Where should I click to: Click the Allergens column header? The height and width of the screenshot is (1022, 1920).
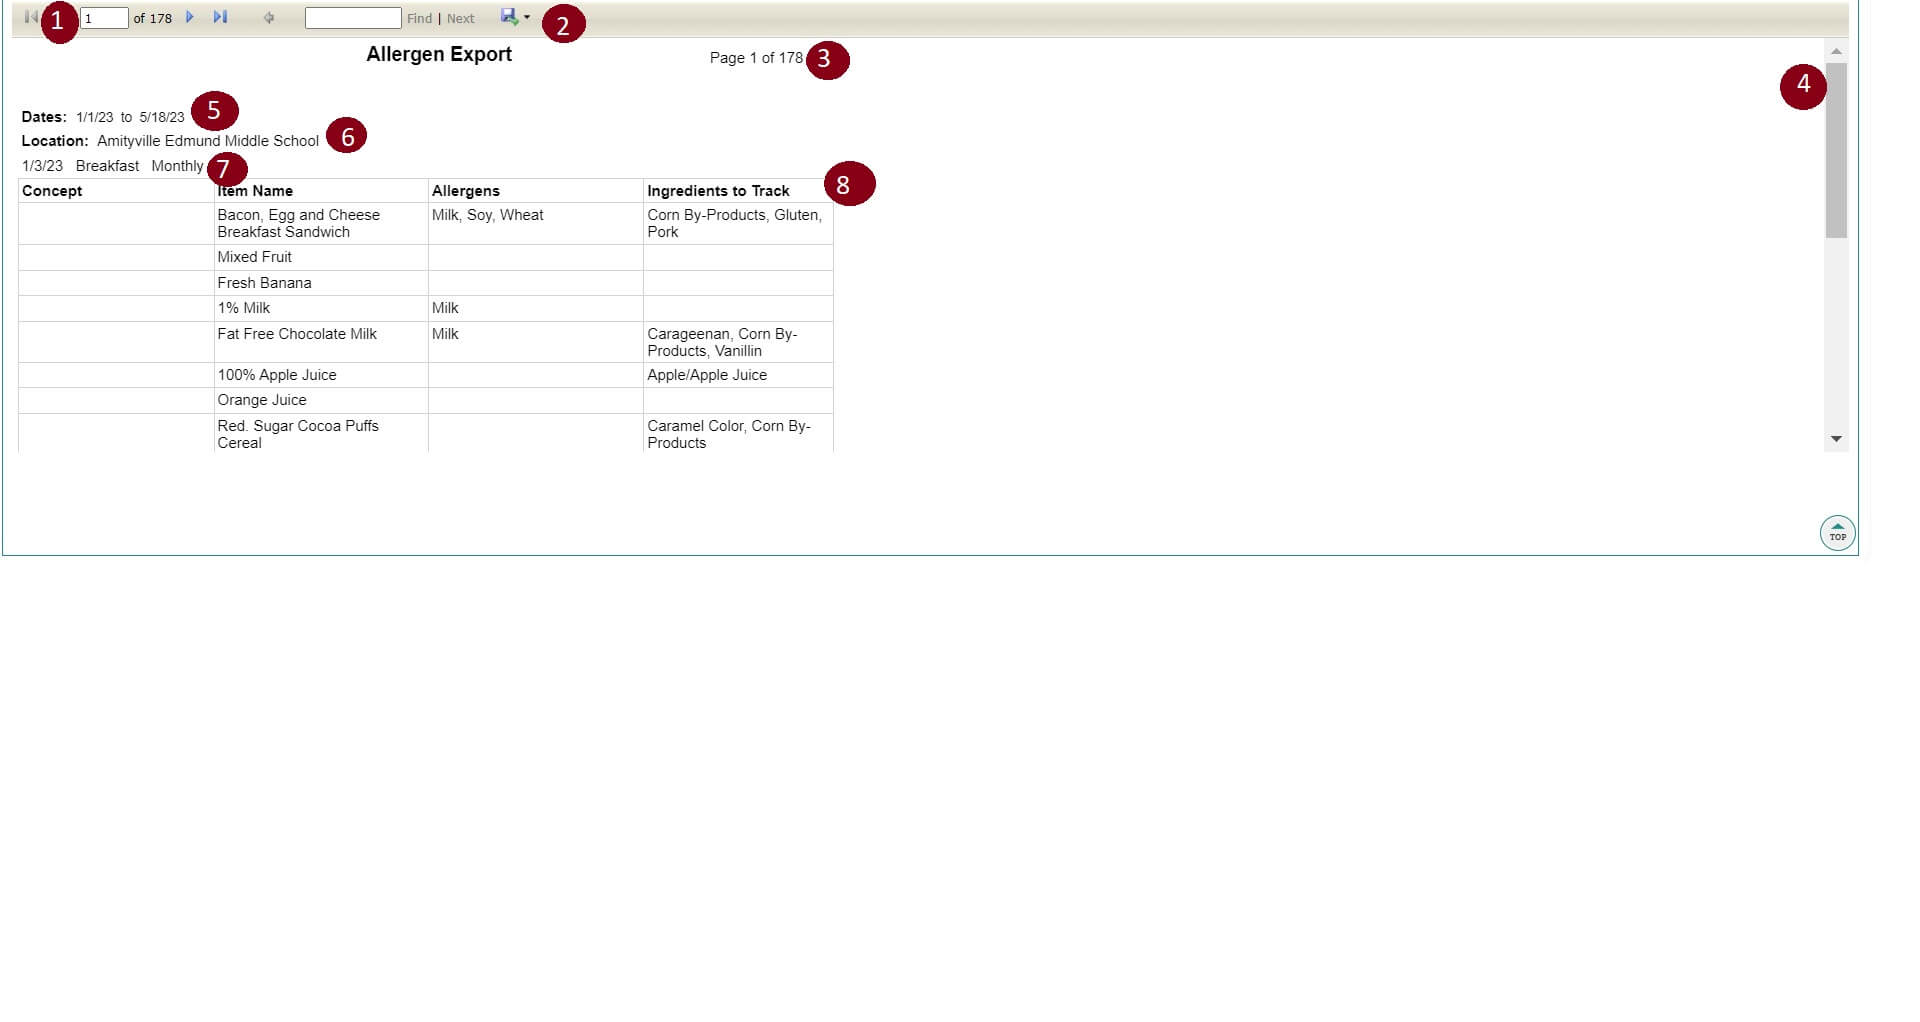[465, 191]
